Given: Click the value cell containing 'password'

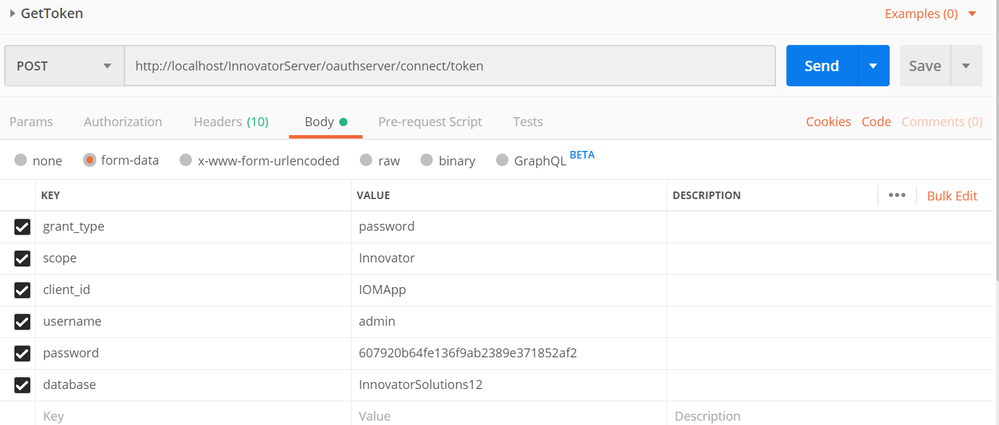Looking at the screenshot, I should tap(509, 227).
